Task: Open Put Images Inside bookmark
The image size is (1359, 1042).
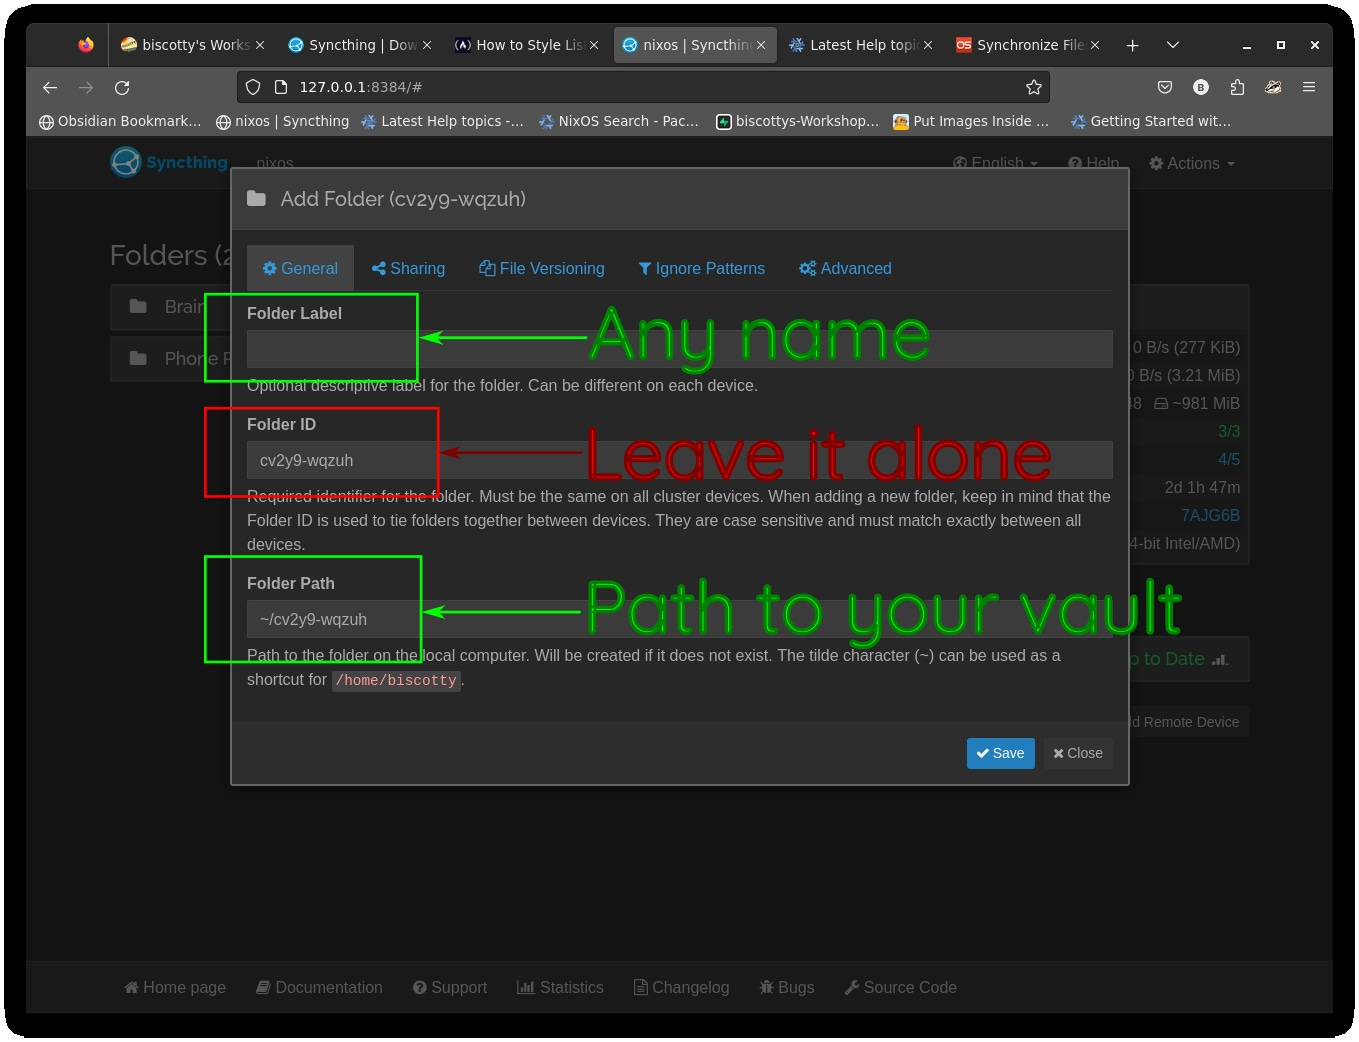Action: pyautogui.click(x=971, y=121)
